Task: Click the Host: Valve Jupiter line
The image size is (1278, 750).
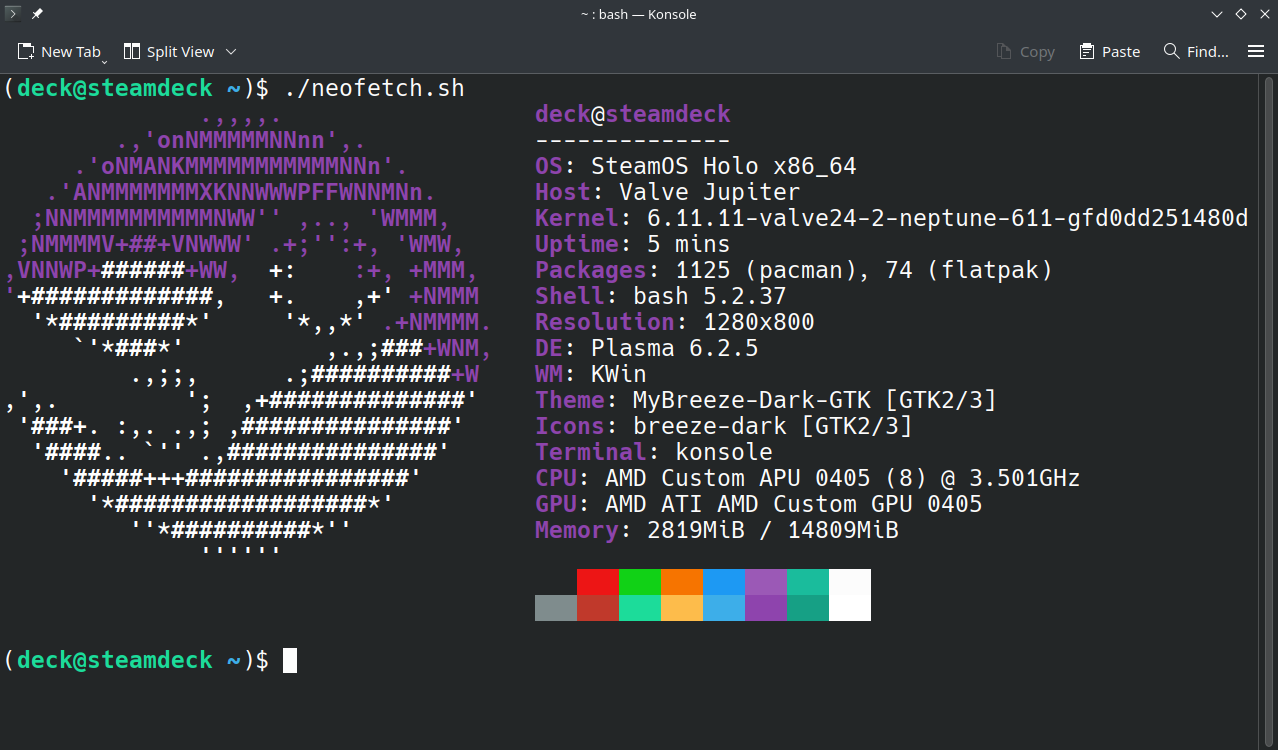Action: pyautogui.click(x=668, y=192)
